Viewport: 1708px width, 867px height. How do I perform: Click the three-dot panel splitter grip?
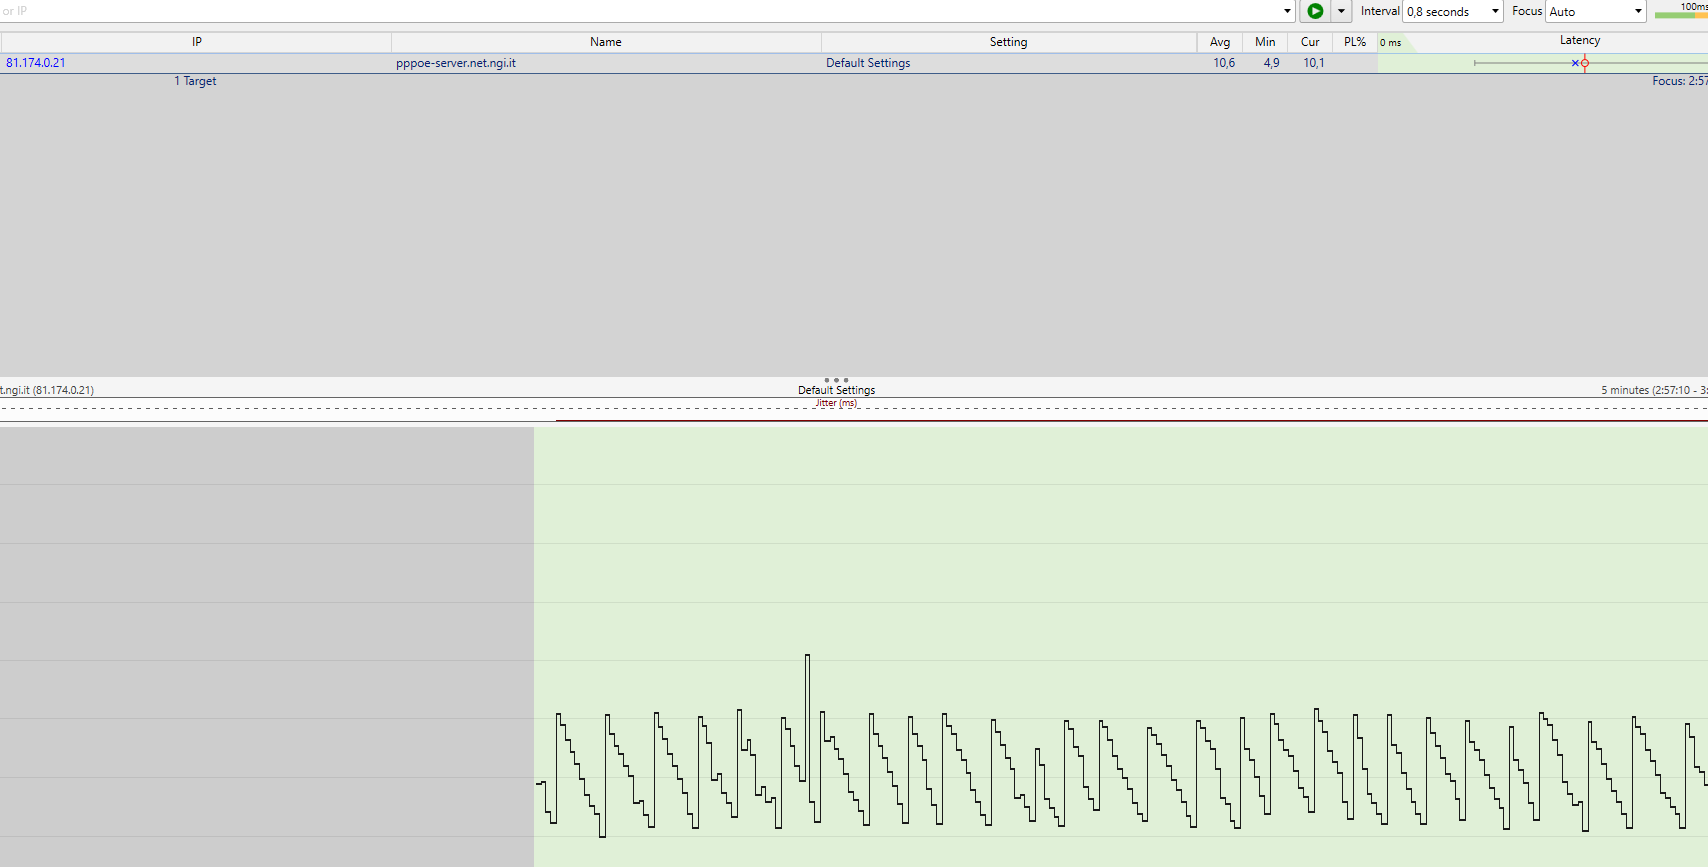coord(836,380)
